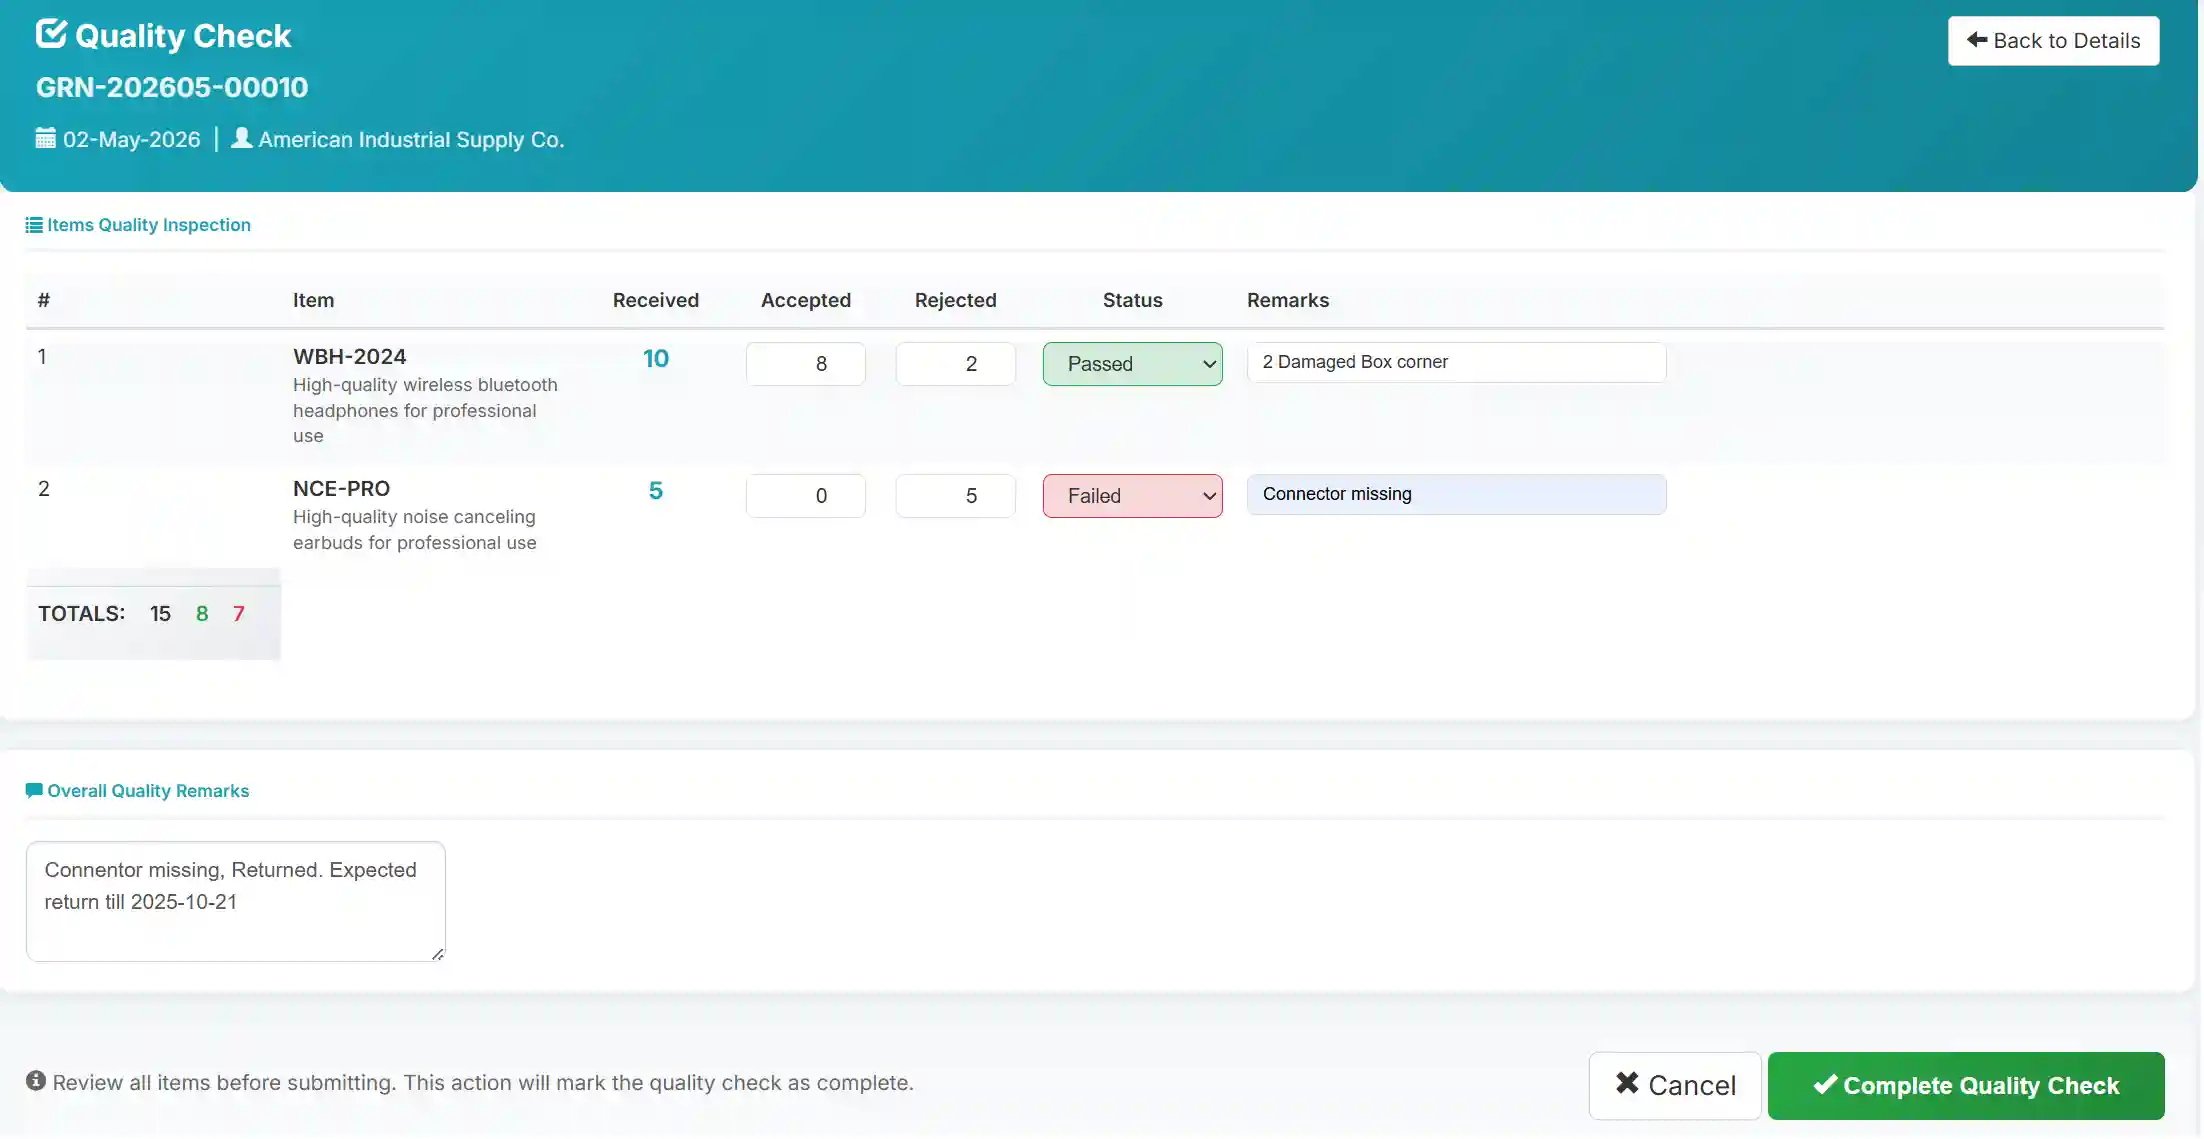Click the 02-May-2026 date text
Image resolution: width=2204 pixels, height=1139 pixels.
(132, 139)
